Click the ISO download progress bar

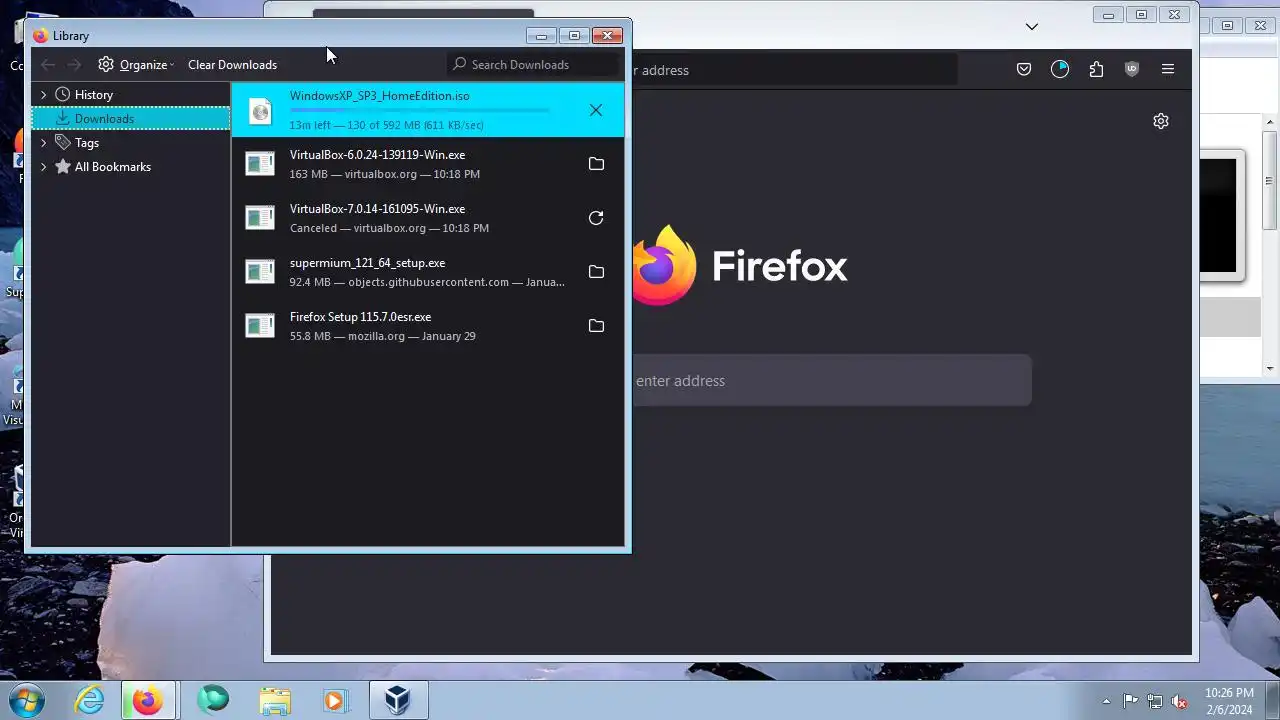point(420,110)
